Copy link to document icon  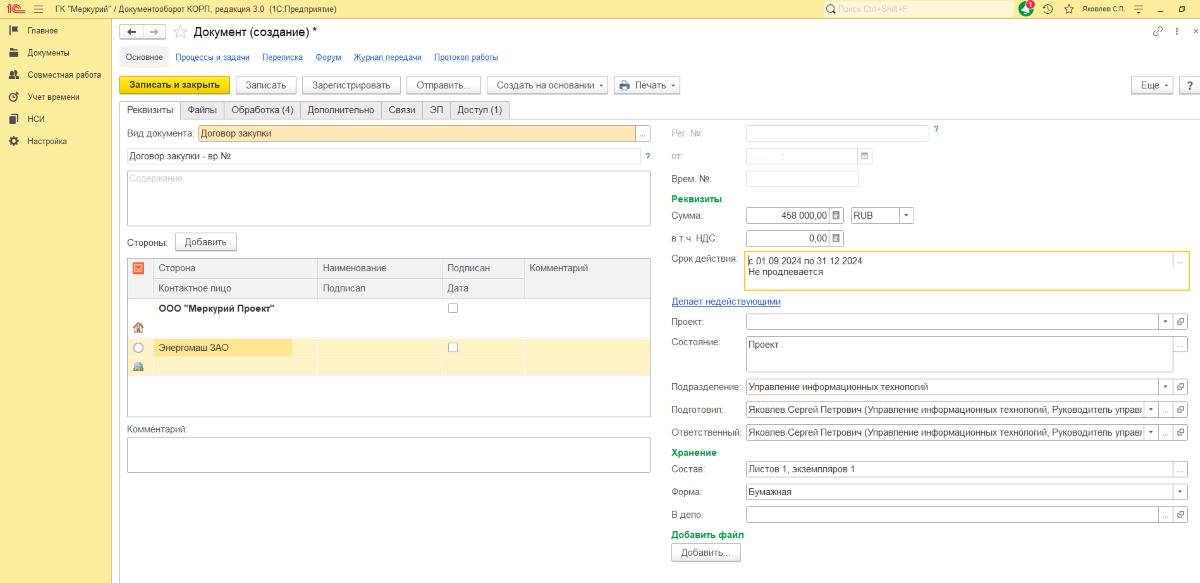(1158, 32)
